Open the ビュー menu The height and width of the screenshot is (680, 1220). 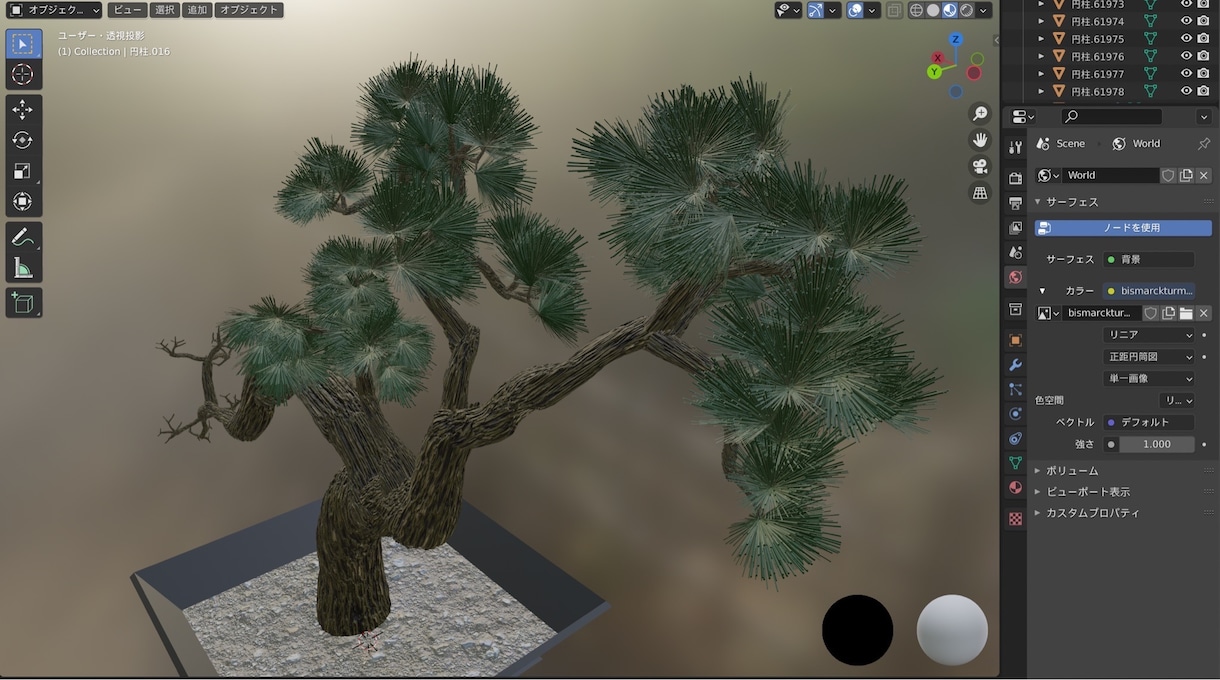click(127, 10)
